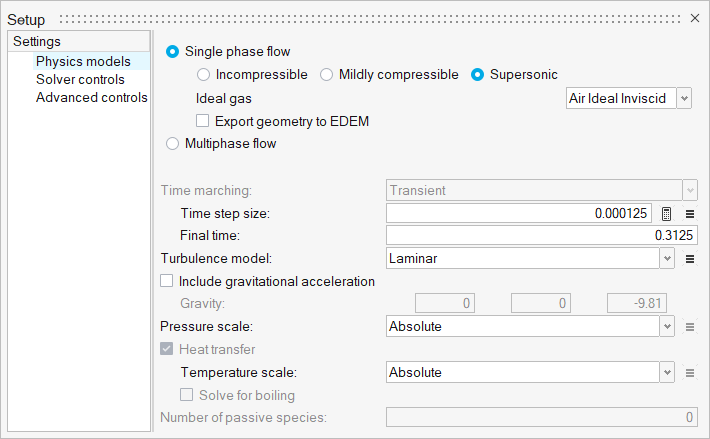Select the Single phase flow option
710x439 pixels.
coord(173,51)
